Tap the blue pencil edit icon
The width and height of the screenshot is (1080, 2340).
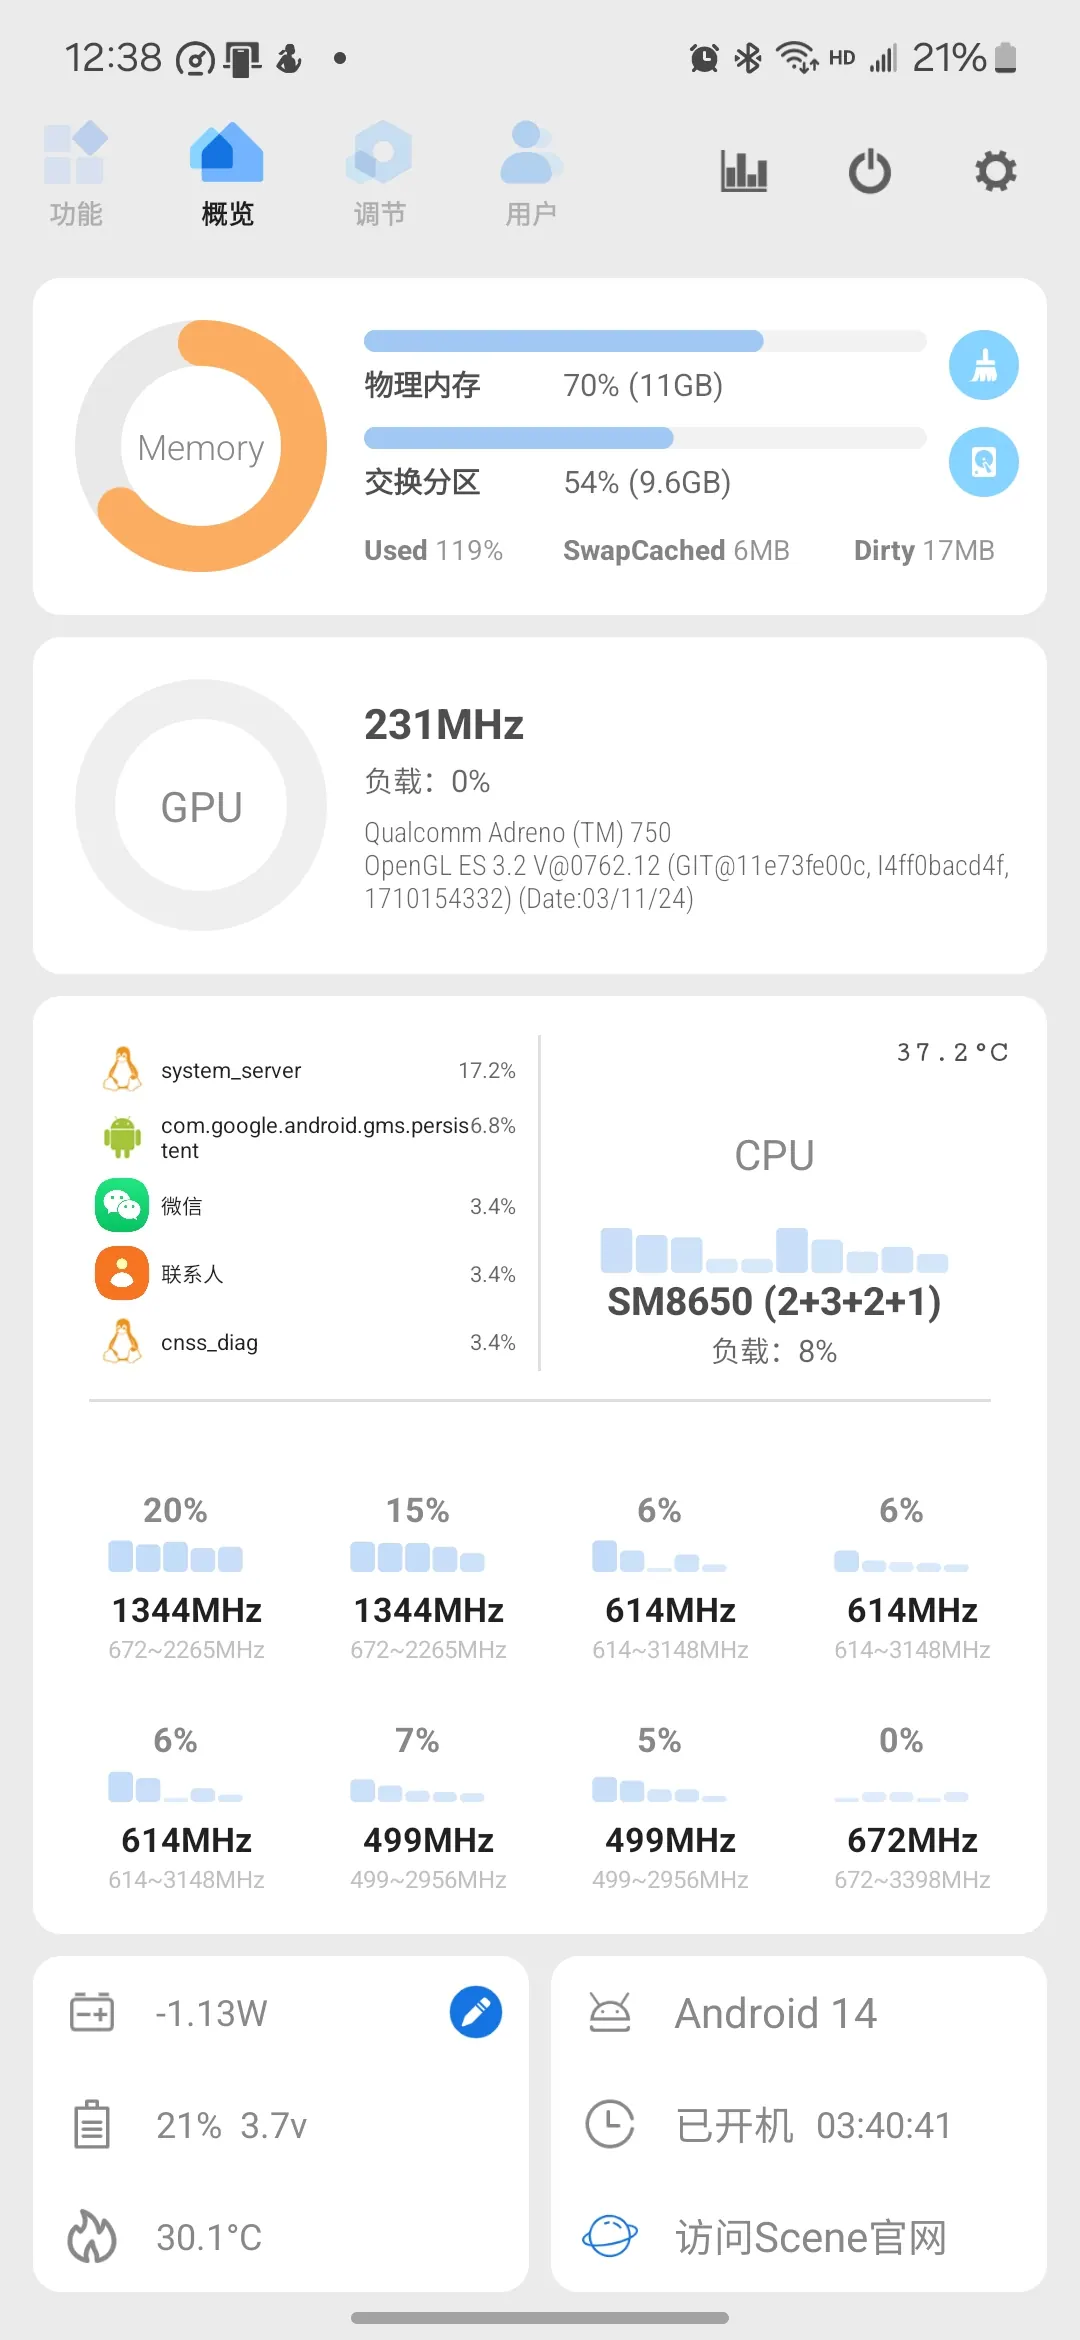pyautogui.click(x=476, y=2012)
